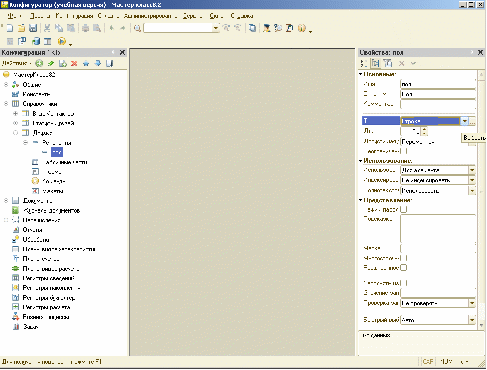
Task: Start debugging with the orange play icon
Action: tap(61, 41)
